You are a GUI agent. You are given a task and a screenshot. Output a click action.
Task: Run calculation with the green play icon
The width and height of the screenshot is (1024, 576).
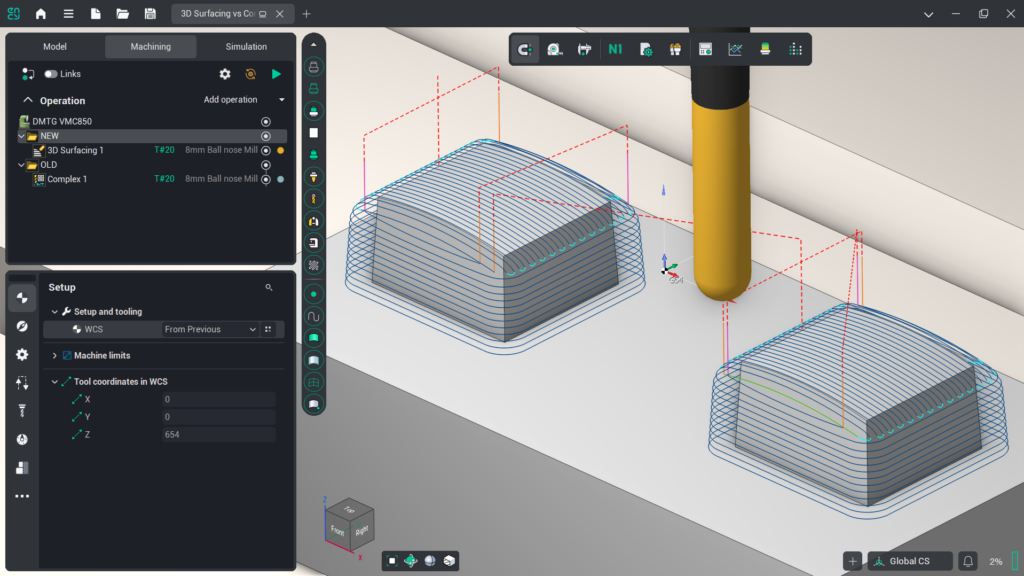coord(276,74)
